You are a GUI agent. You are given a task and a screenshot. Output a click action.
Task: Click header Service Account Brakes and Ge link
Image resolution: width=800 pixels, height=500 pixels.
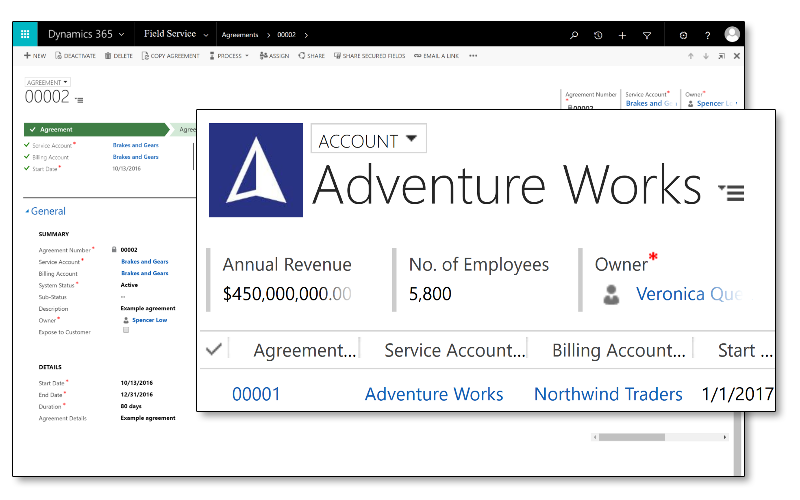tap(652, 103)
